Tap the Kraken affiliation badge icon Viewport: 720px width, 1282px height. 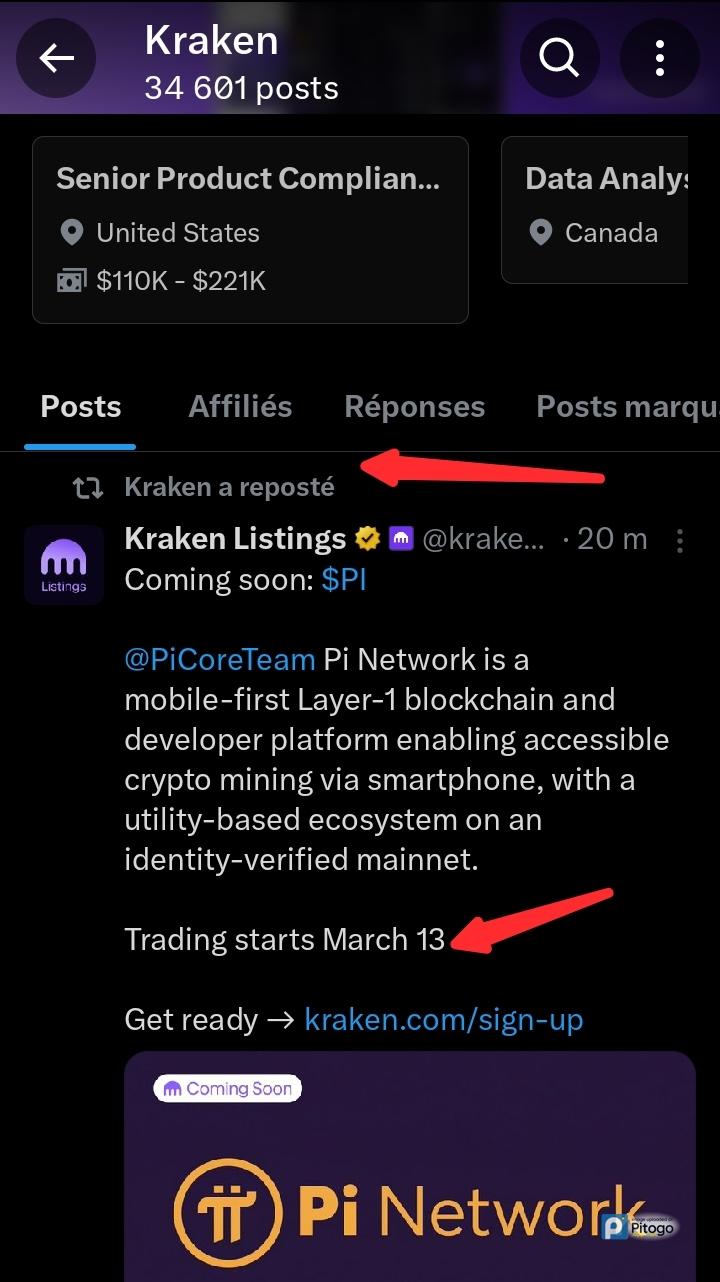pos(401,540)
